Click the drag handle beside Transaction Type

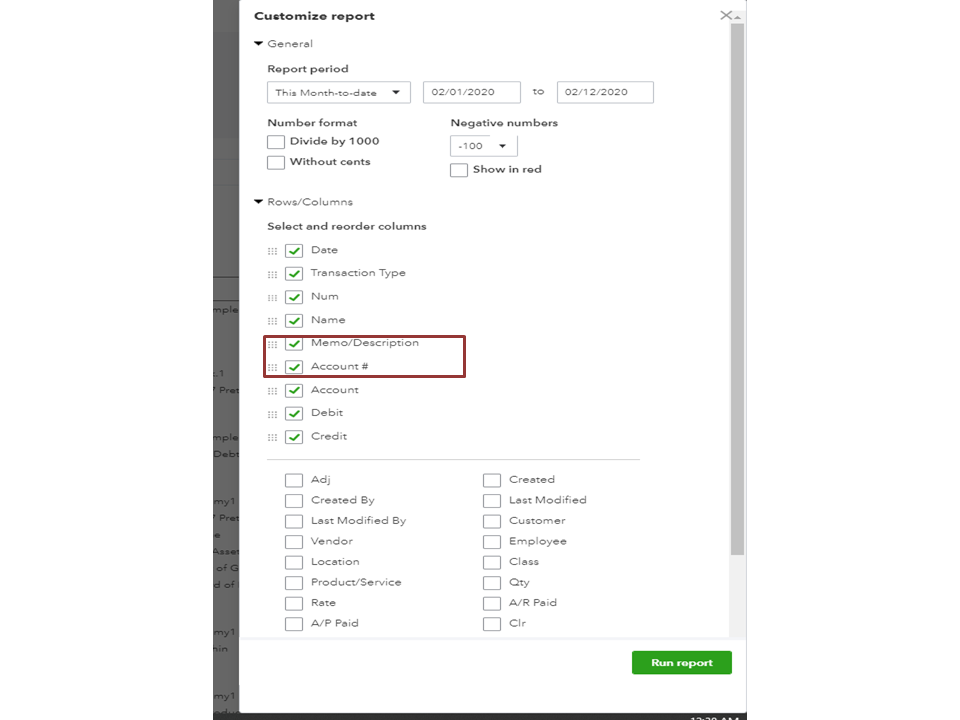tap(273, 274)
